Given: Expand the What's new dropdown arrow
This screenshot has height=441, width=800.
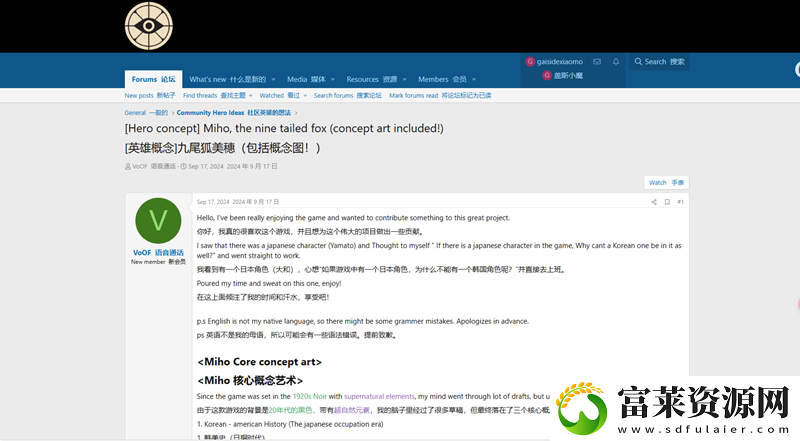Looking at the screenshot, I should [273, 80].
